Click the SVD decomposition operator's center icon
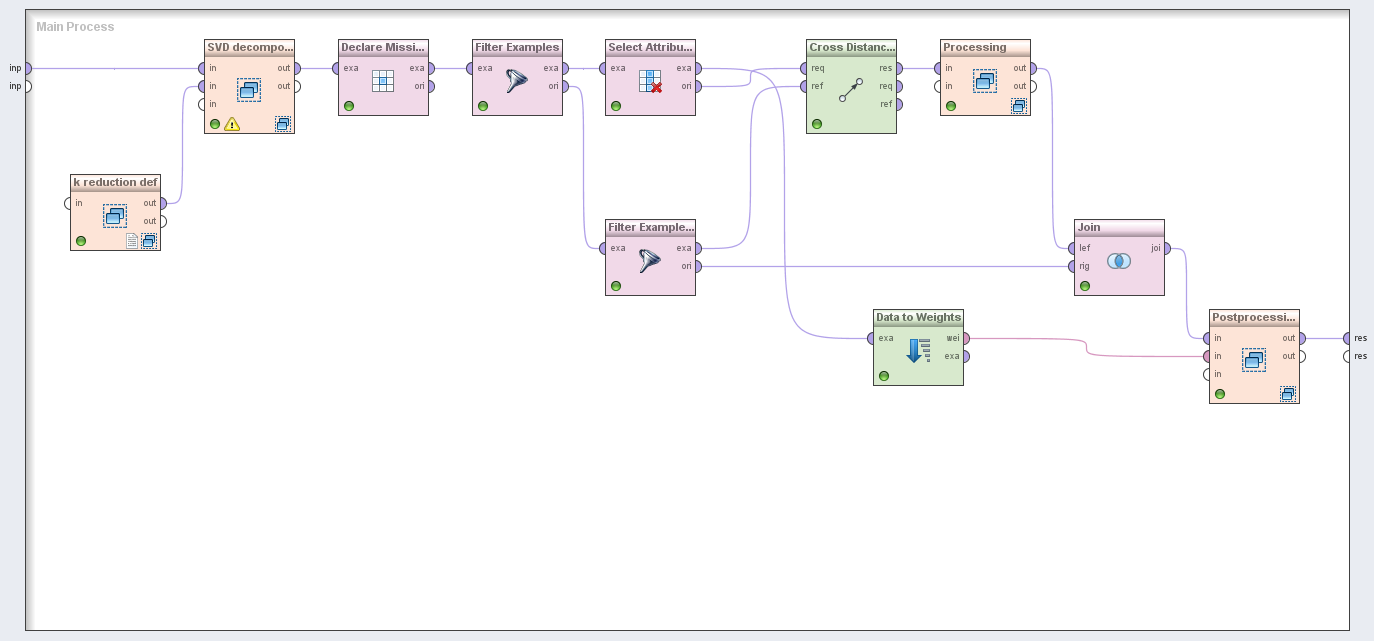1374x641 pixels. click(249, 89)
